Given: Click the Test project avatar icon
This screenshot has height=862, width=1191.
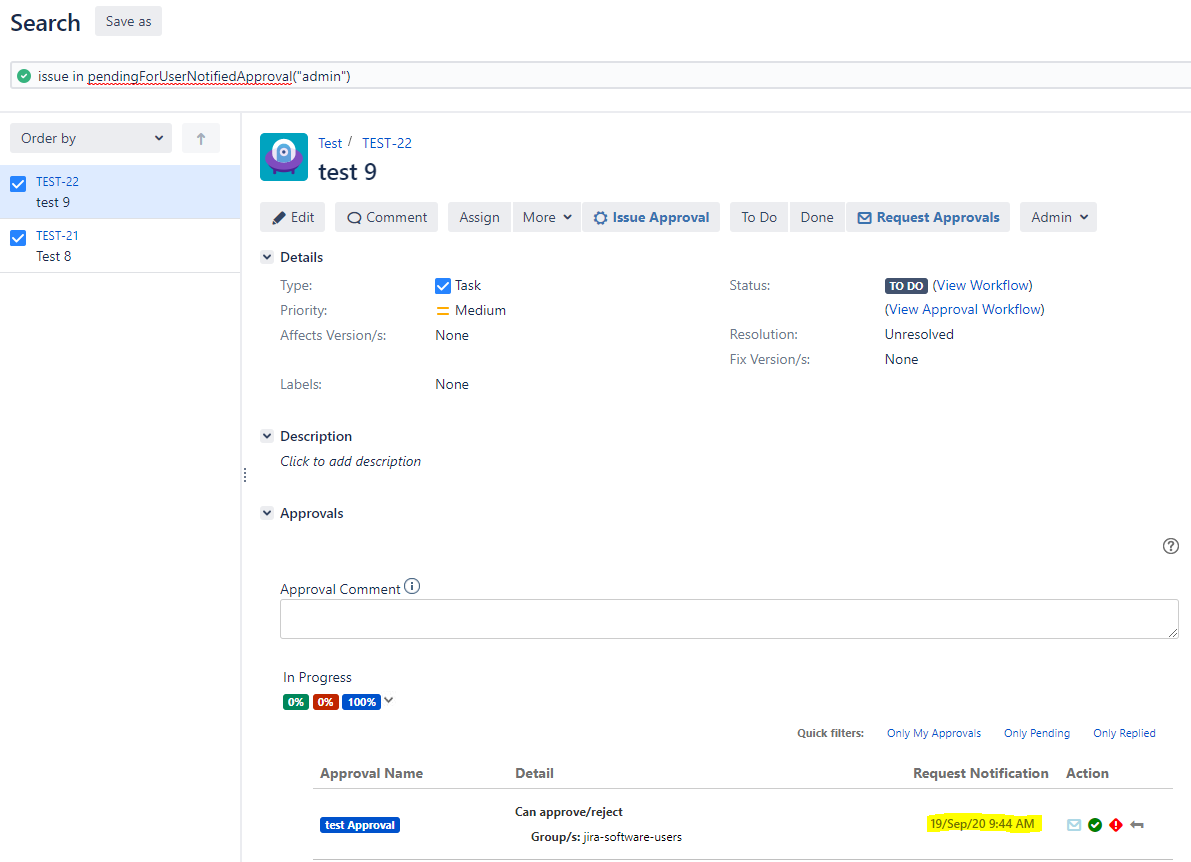Looking at the screenshot, I should pyautogui.click(x=284, y=157).
